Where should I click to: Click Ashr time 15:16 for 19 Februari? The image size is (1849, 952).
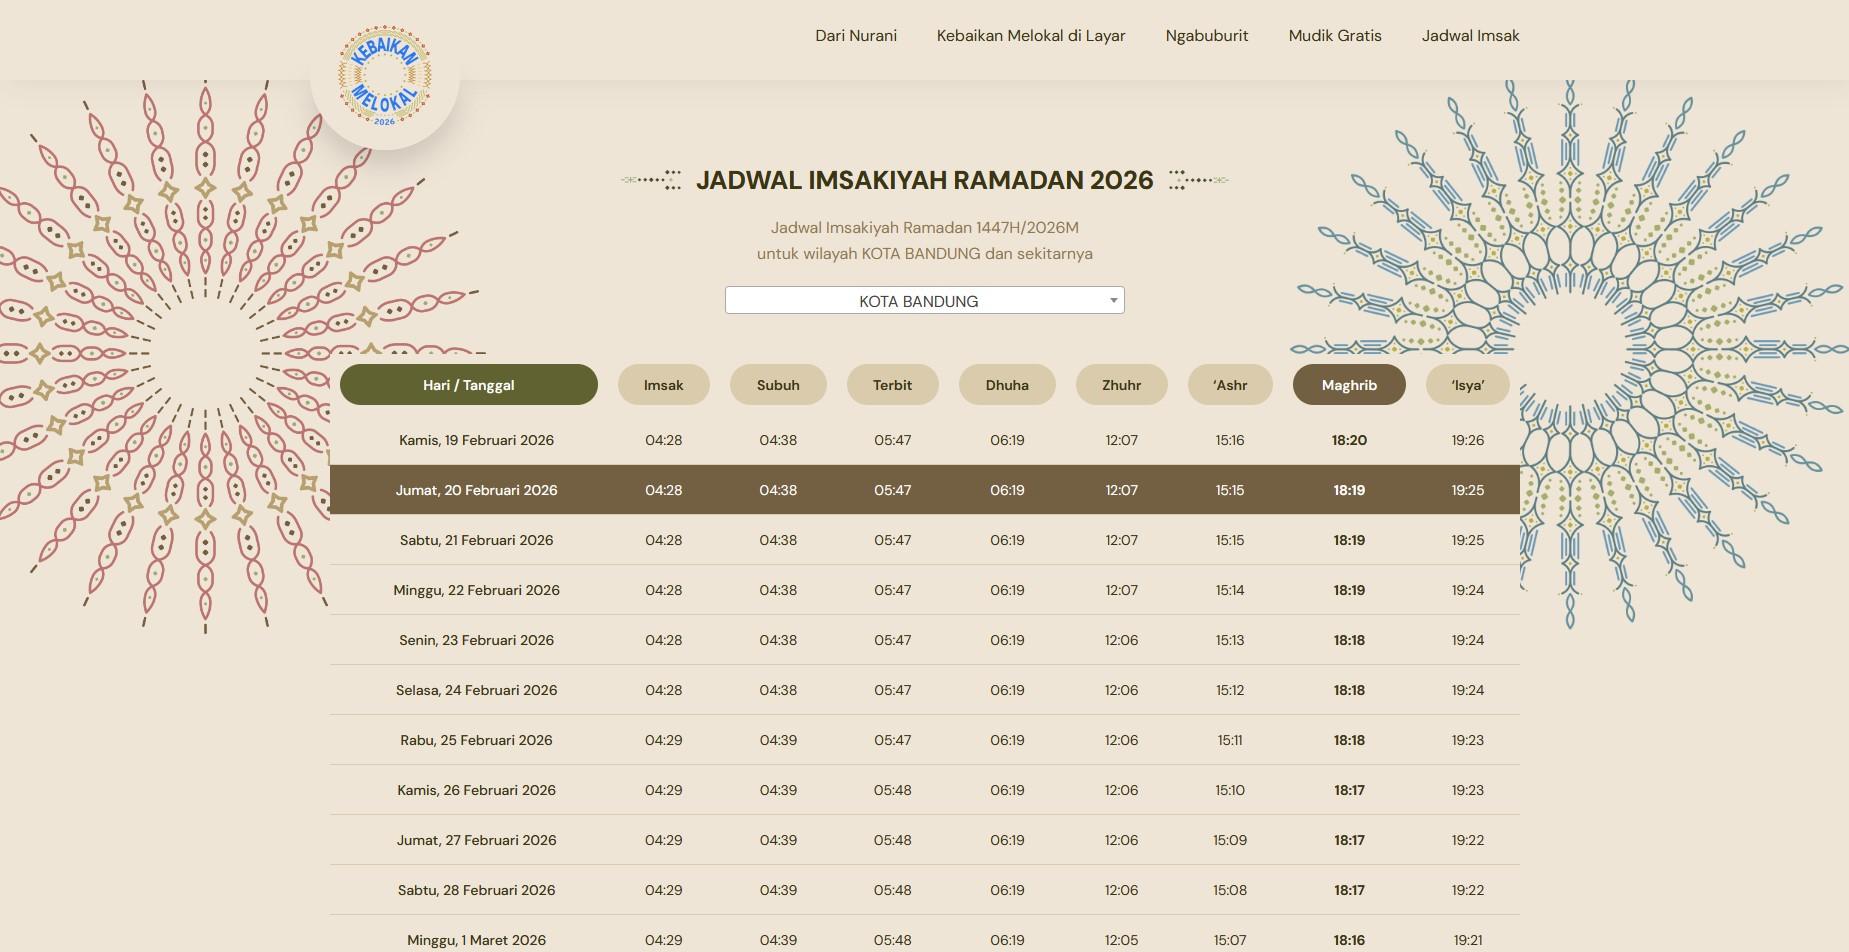coord(1230,440)
